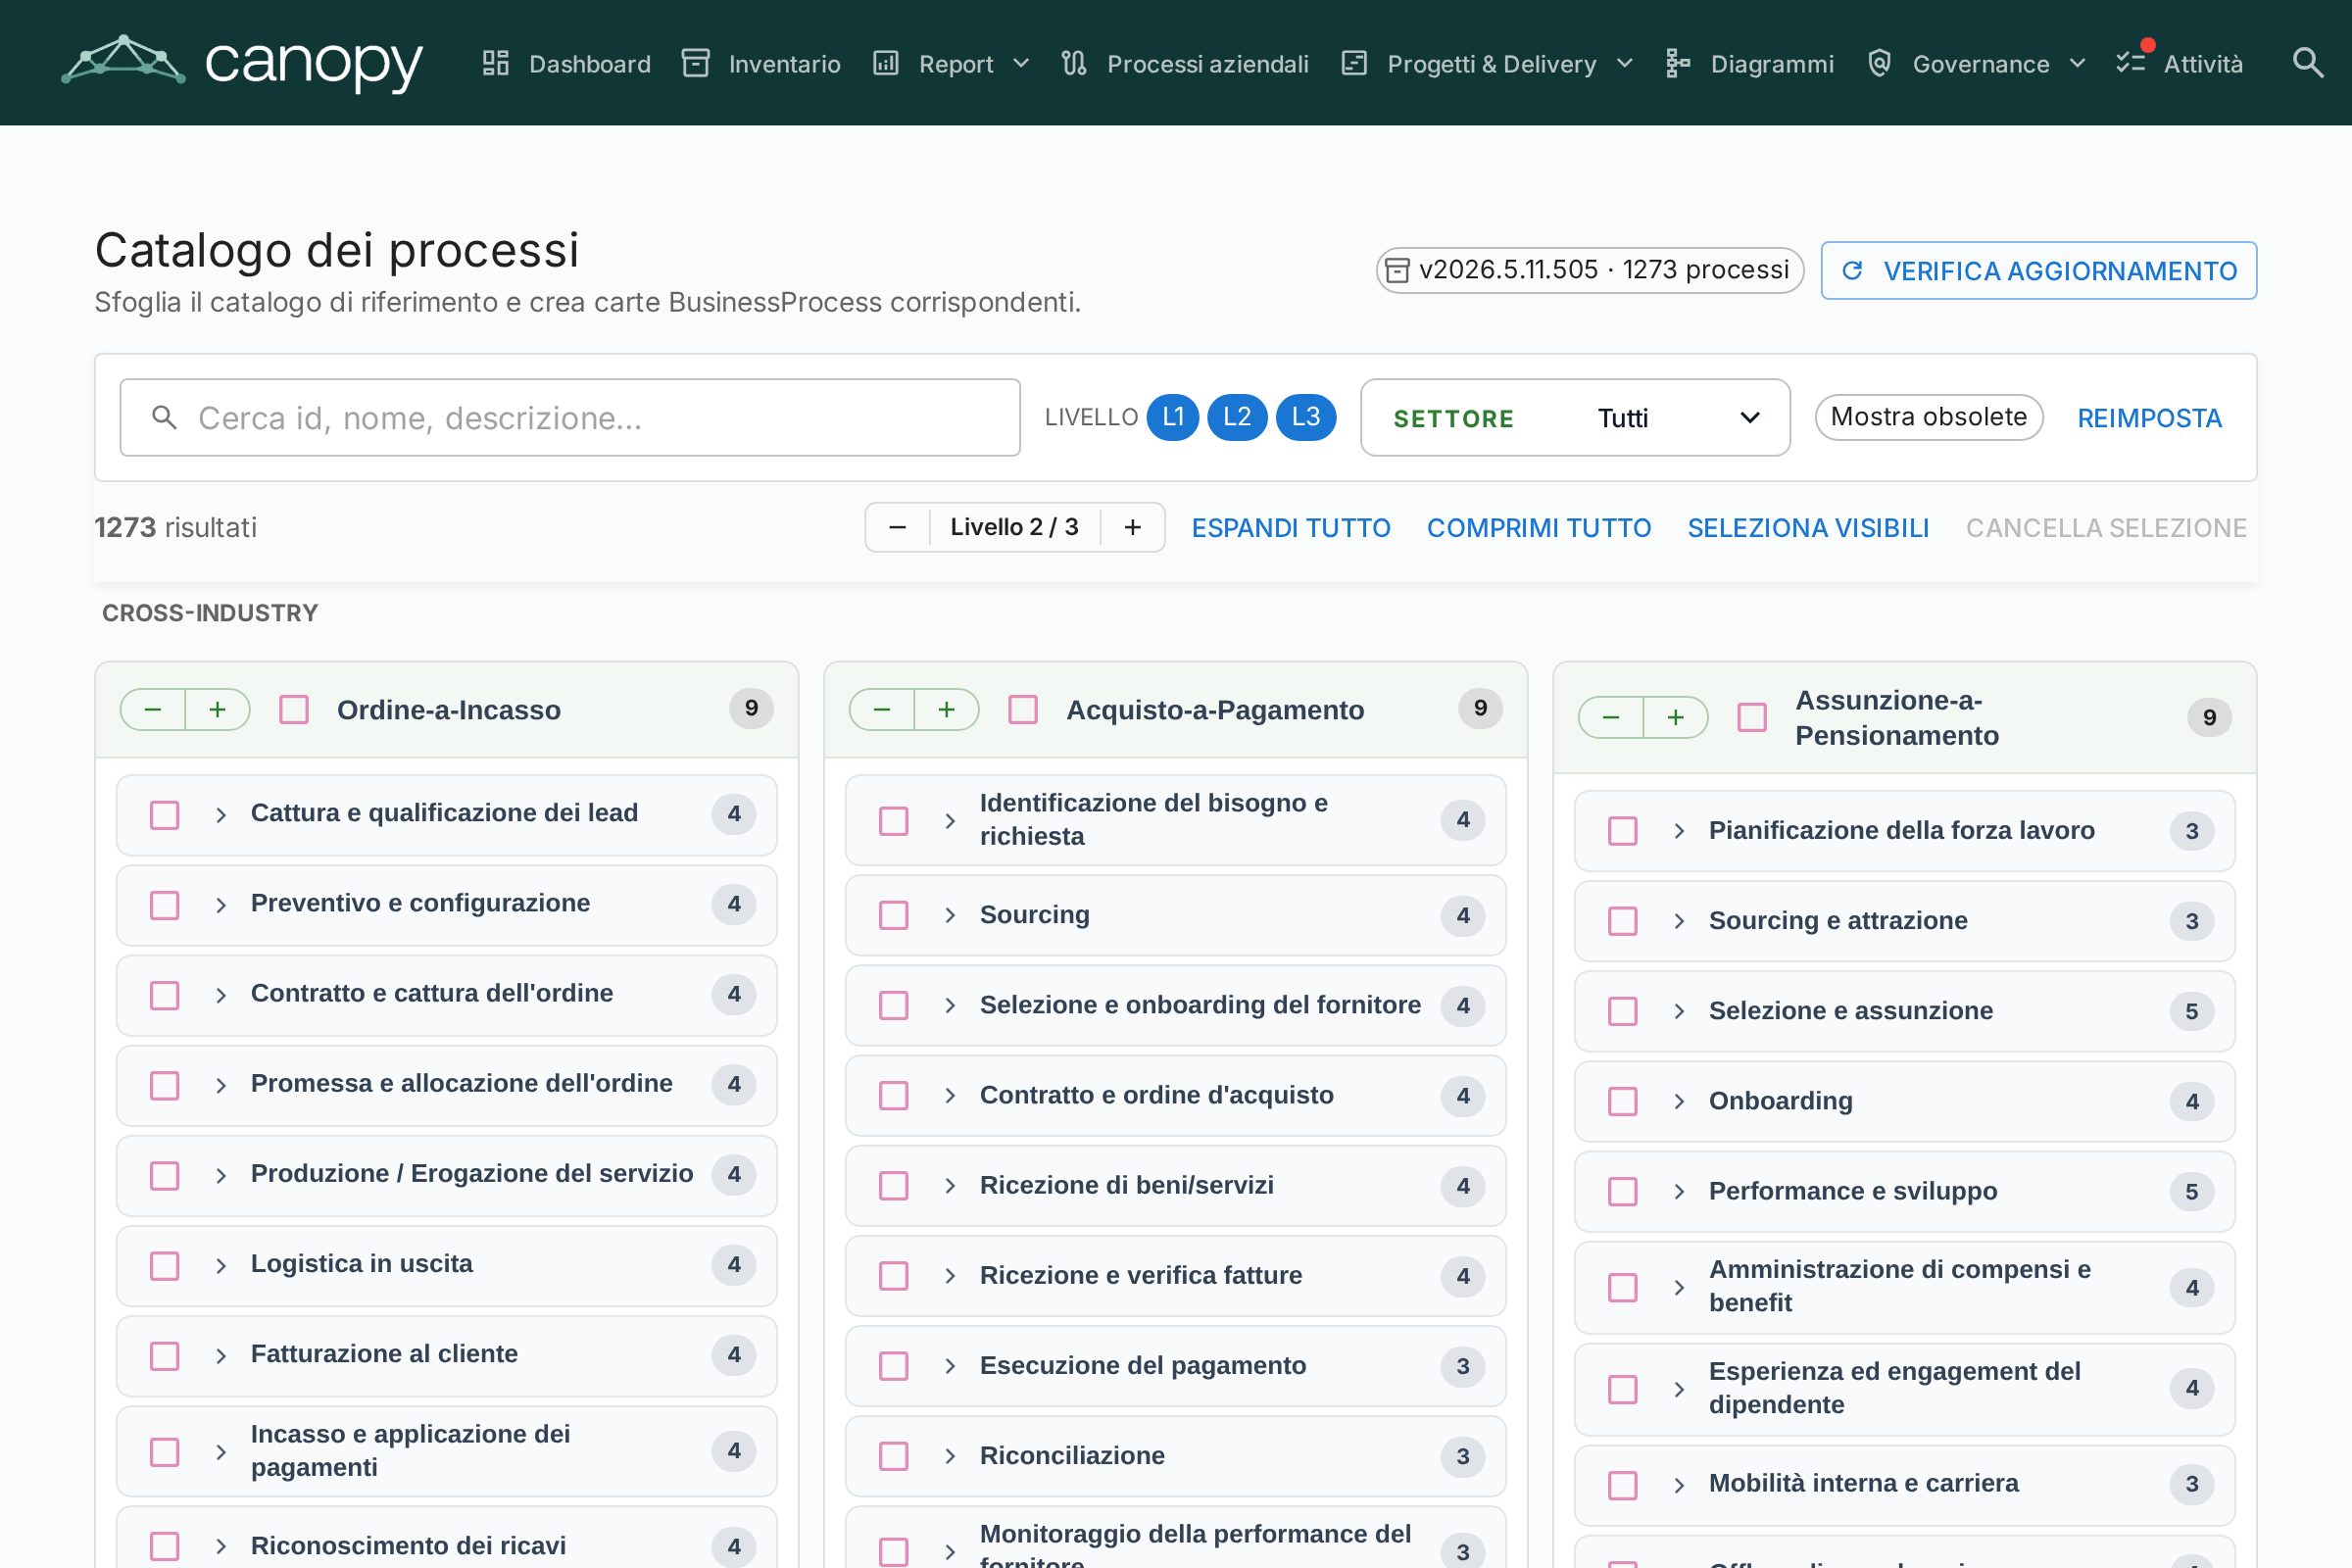Image resolution: width=2352 pixels, height=1568 pixels.
Task: Check the Acquisto-a-Pagamento header checkbox
Action: [x=1023, y=710]
